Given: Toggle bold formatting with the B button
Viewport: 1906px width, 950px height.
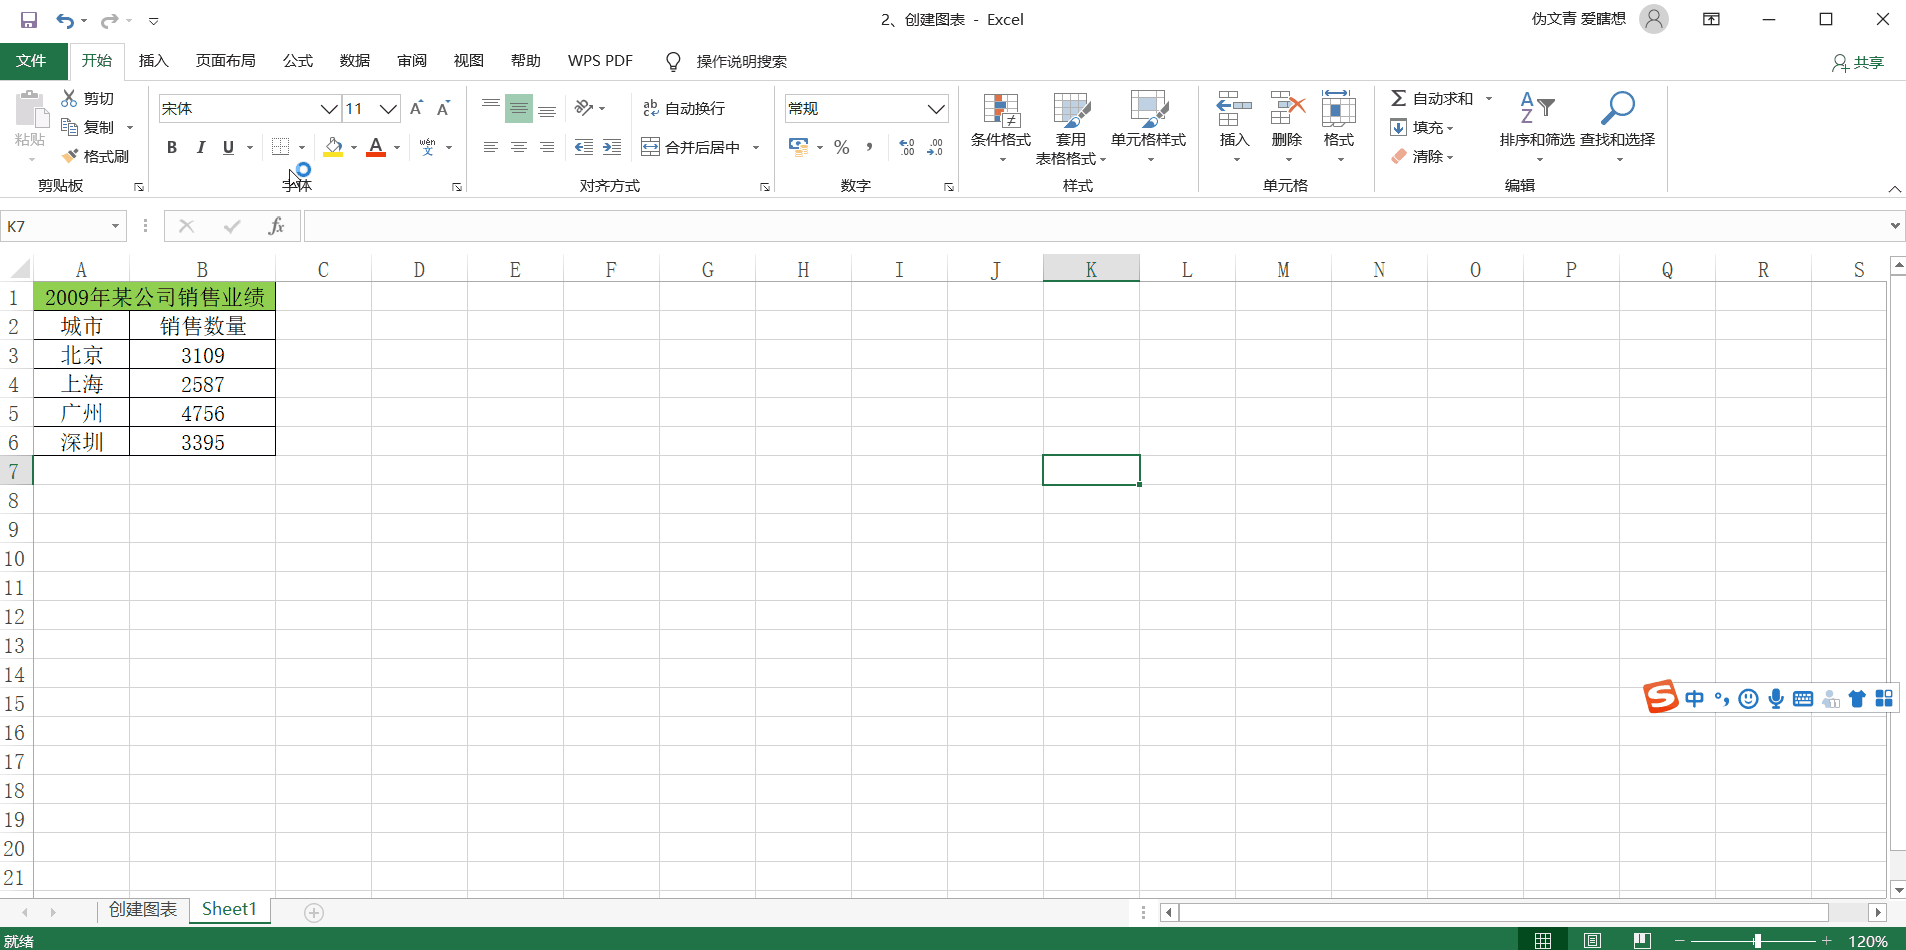Looking at the screenshot, I should tap(172, 147).
